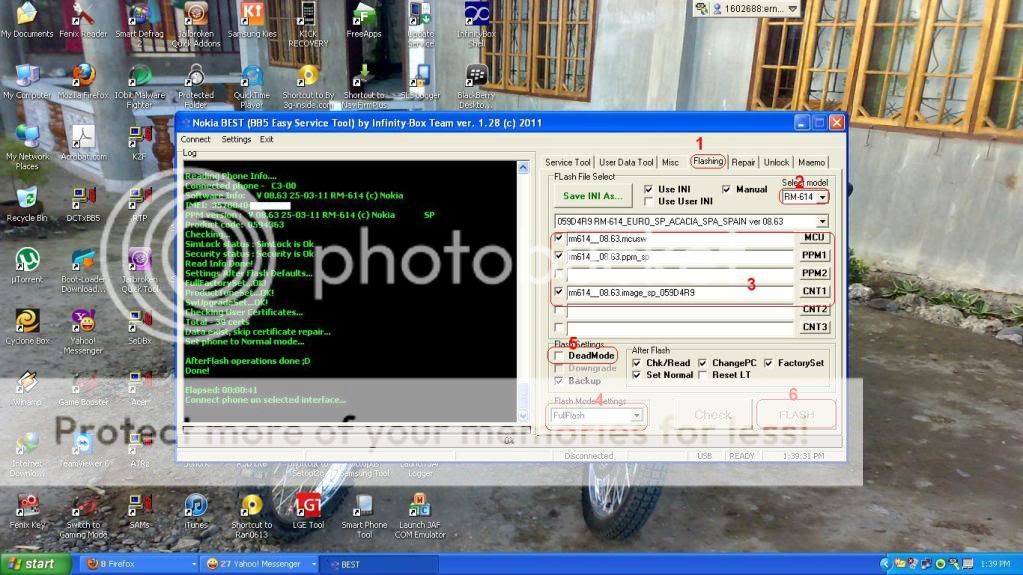Switch to the Repair tab
1023x575 pixels.
743,162
